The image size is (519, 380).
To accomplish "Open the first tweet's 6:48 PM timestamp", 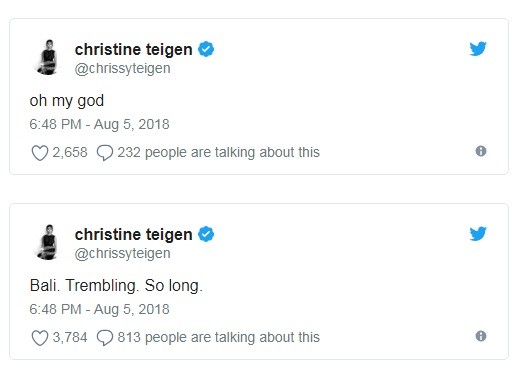I will click(55, 124).
